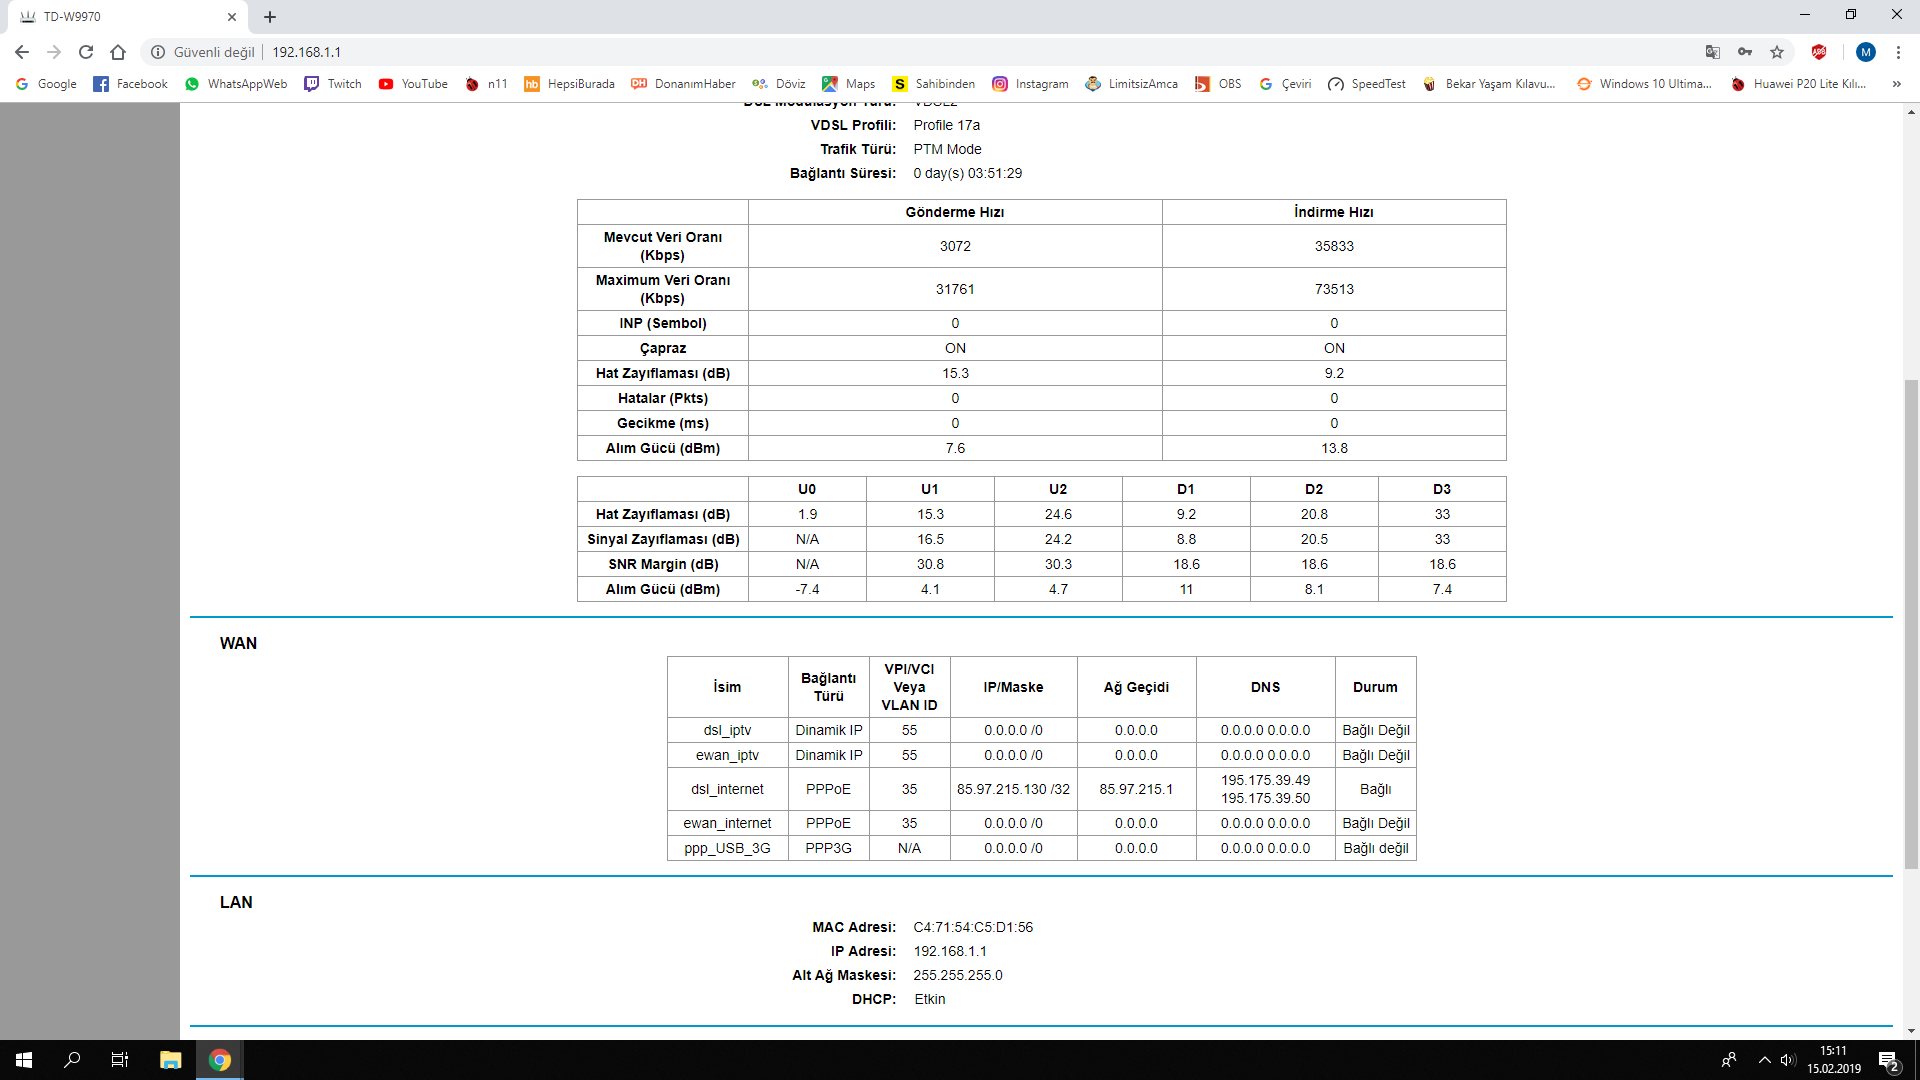Screen dimensions: 1920x1080
Task: Click the not-secure site info icon
Action: 158,52
